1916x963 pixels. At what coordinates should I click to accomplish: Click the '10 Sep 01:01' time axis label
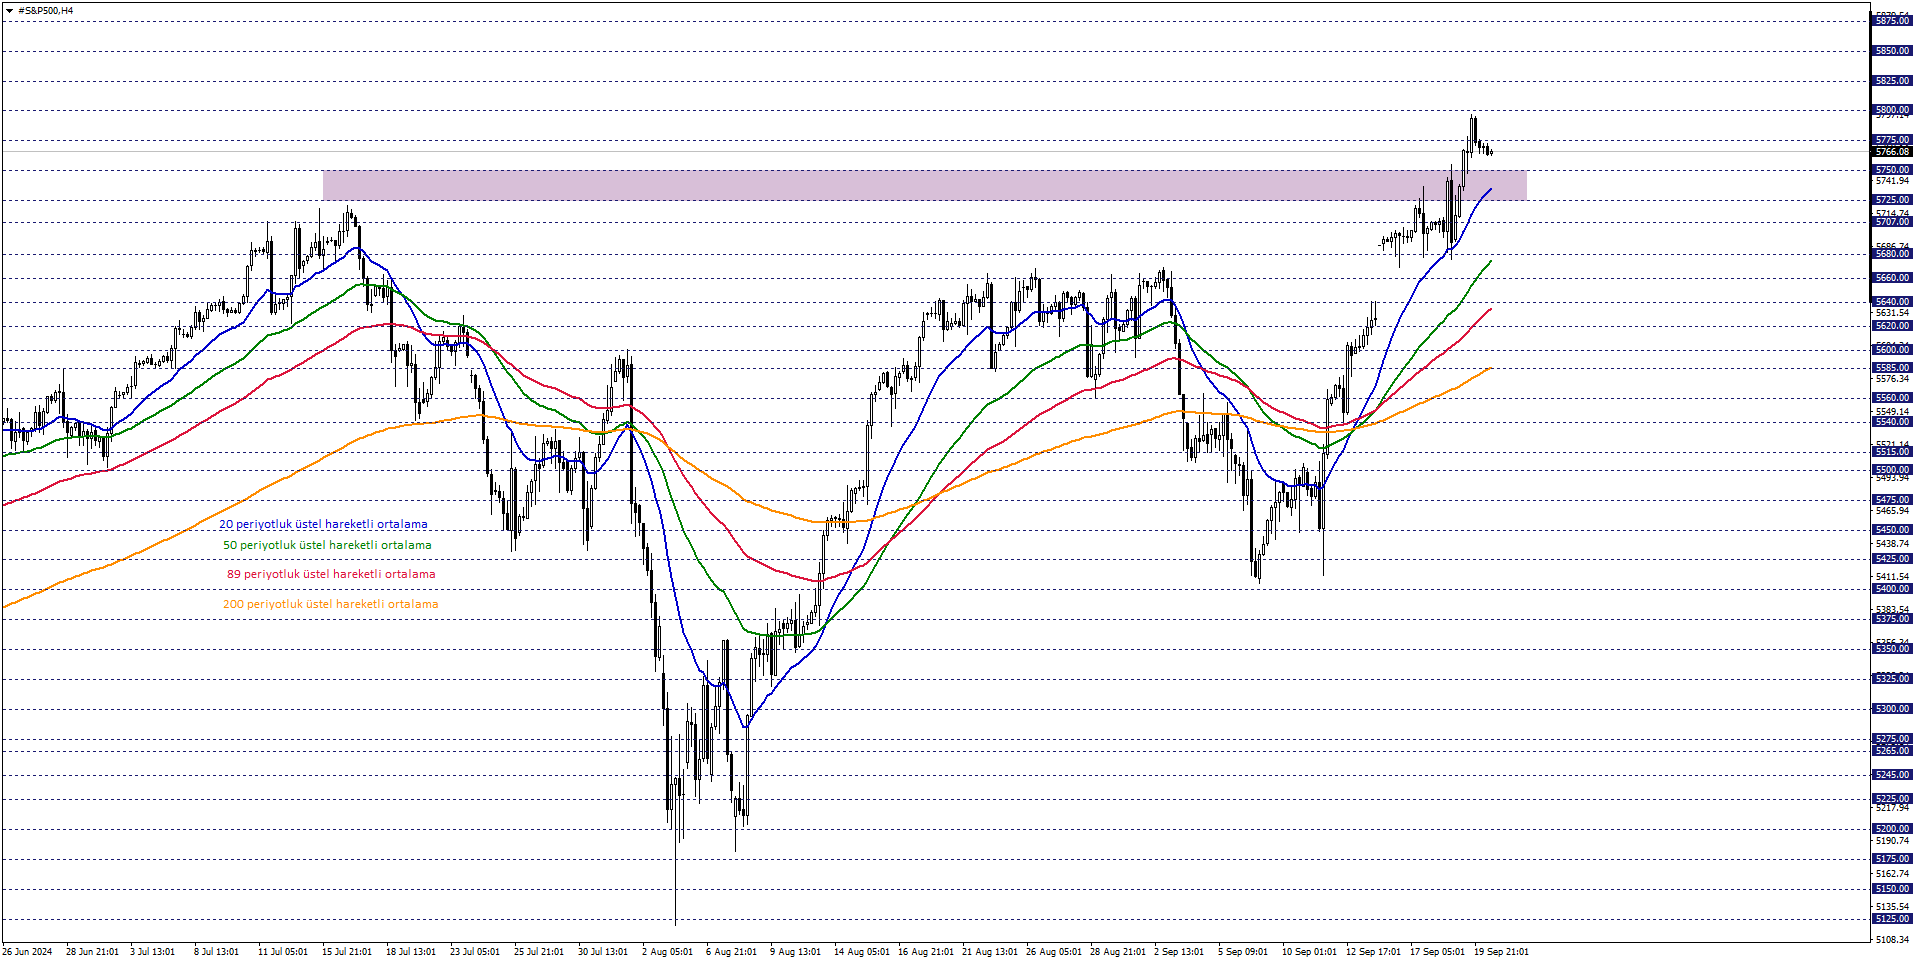click(1309, 952)
